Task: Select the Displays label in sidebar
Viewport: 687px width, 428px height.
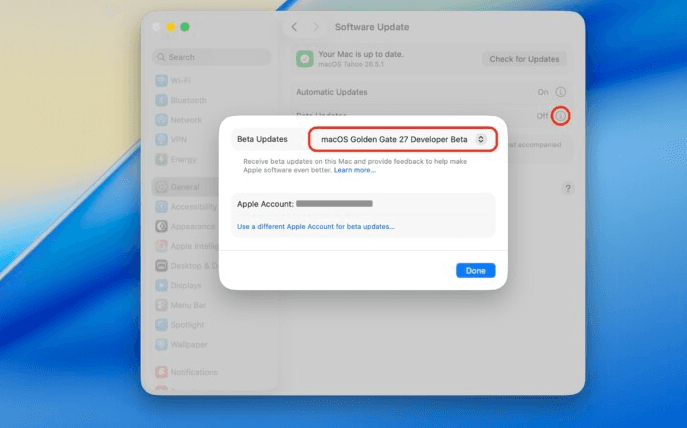Action: point(186,286)
